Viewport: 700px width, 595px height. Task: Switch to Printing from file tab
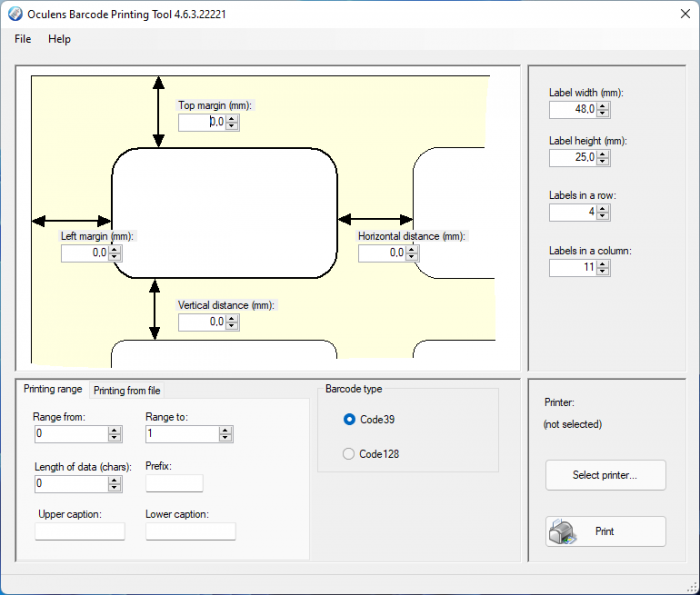(x=127, y=390)
